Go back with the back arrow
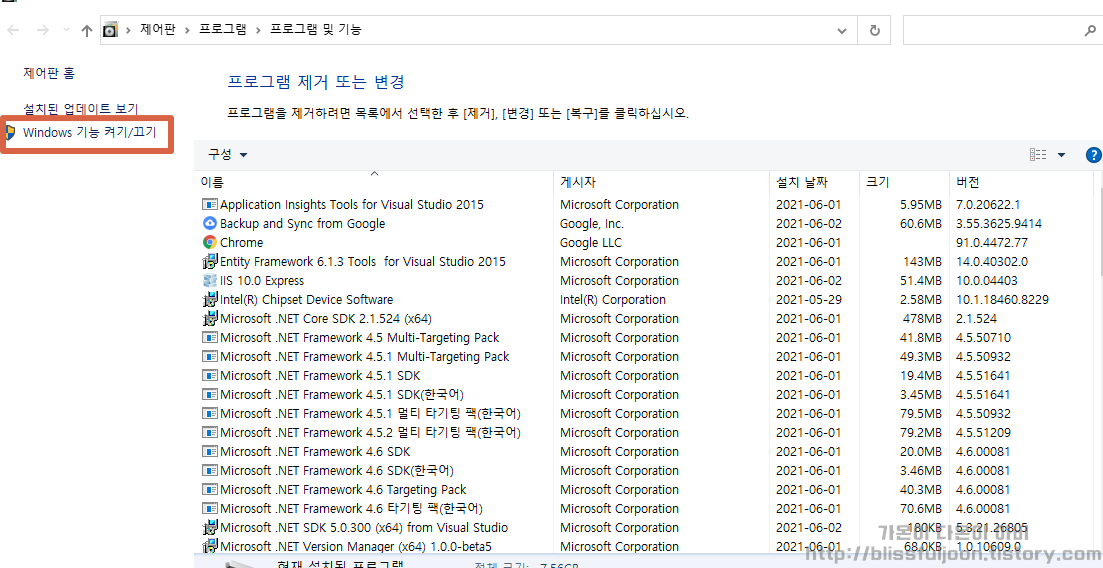Viewport: 1103px width, 568px height. click(13, 30)
